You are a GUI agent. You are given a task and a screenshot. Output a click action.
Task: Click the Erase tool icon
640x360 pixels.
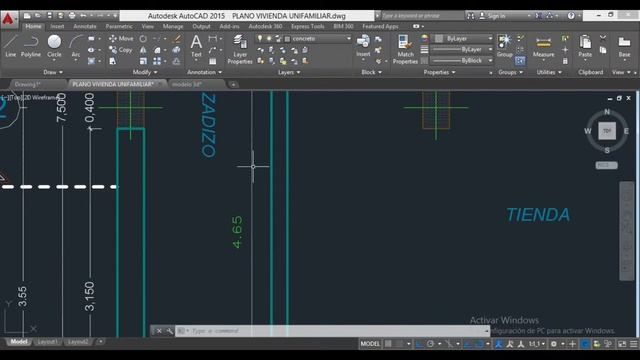pos(176,39)
